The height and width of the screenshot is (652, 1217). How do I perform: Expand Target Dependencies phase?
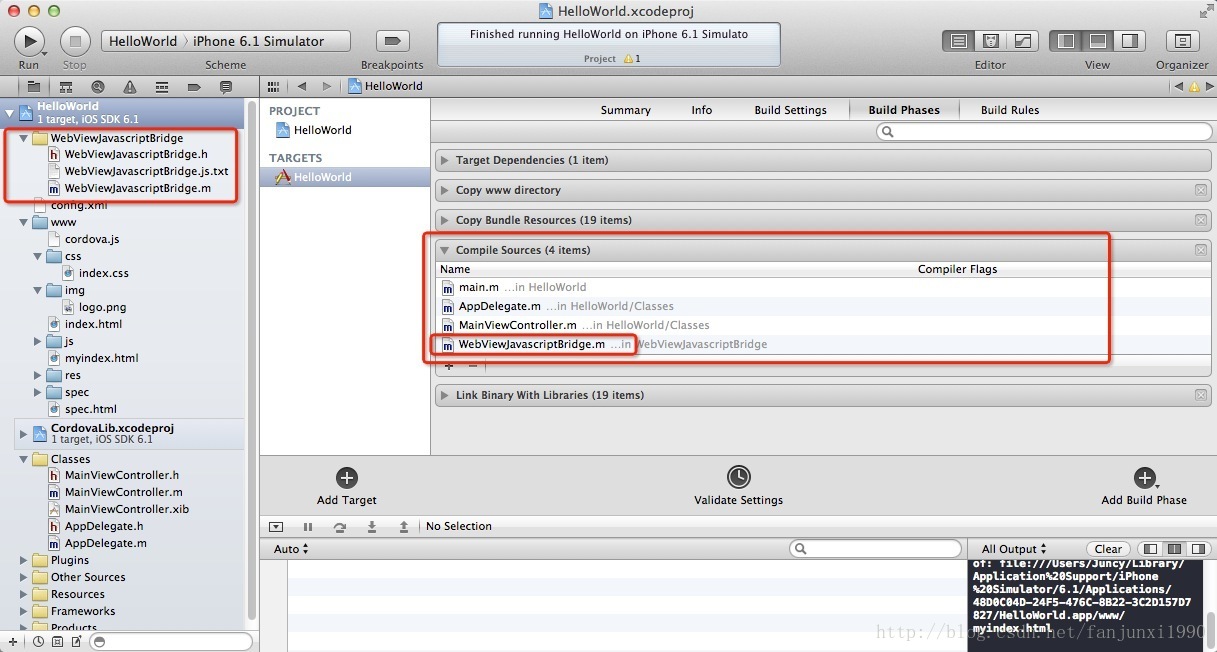(444, 160)
